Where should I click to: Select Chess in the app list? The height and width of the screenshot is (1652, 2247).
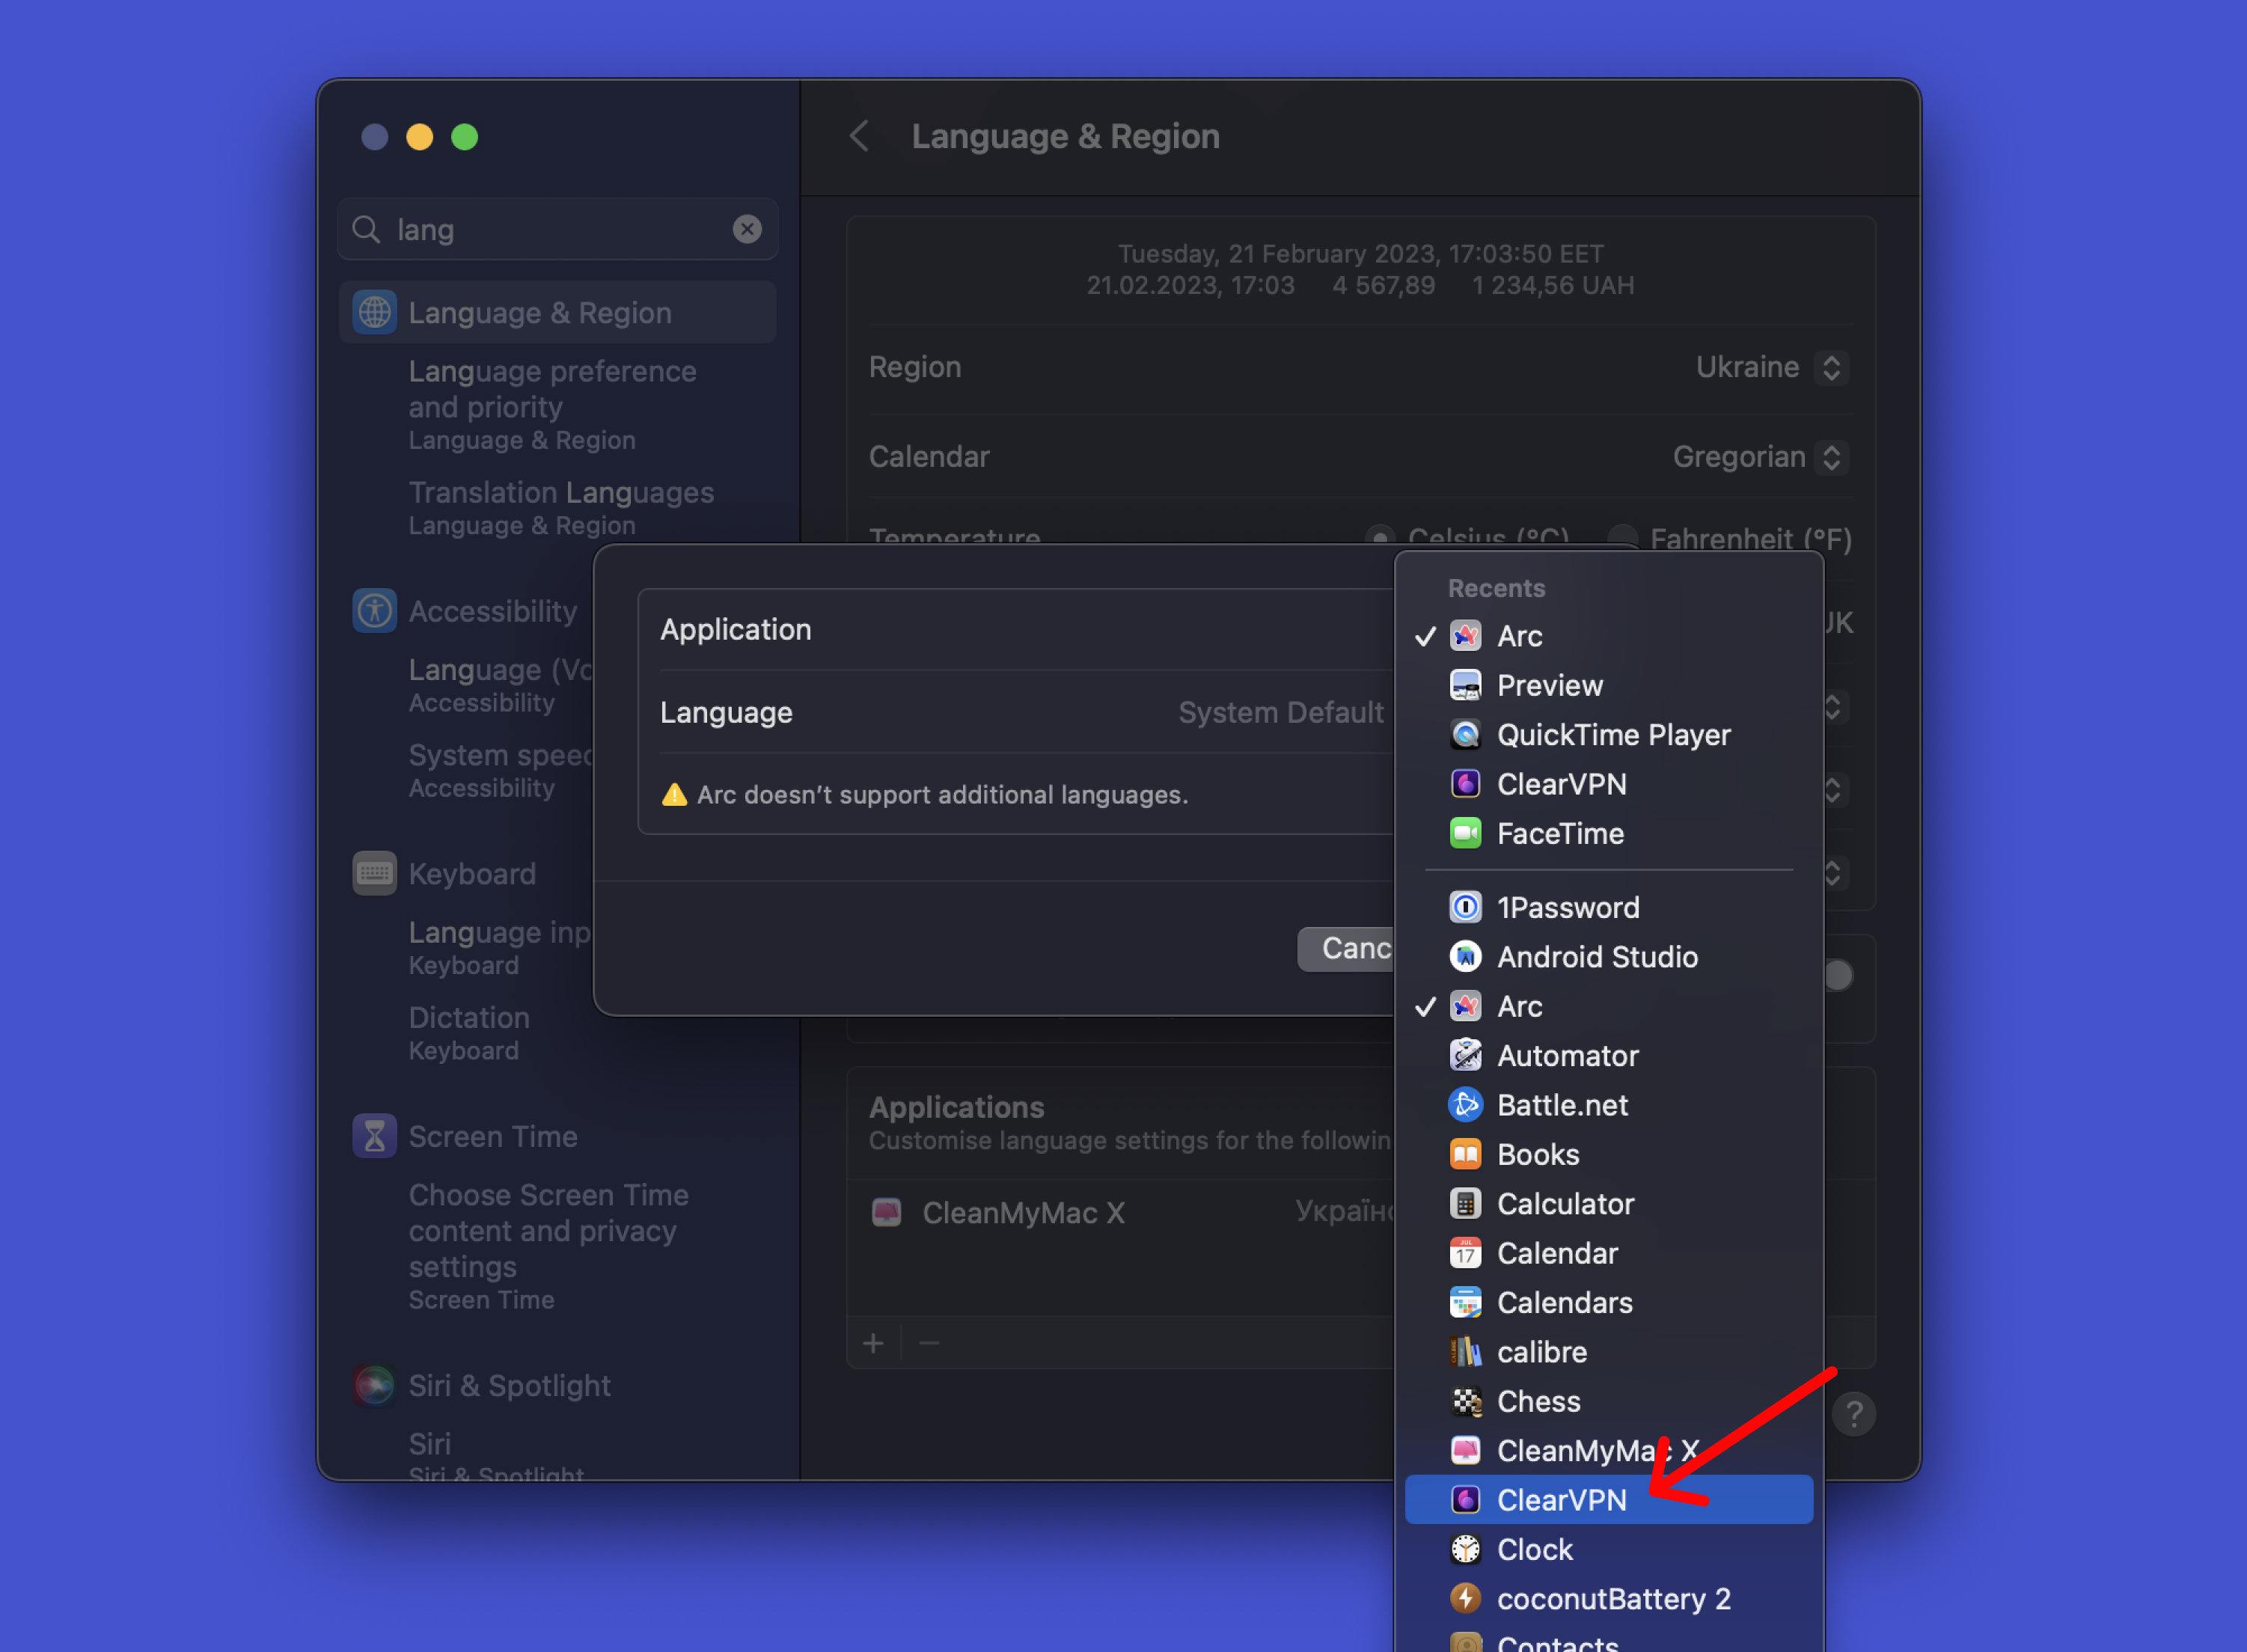[1608, 1401]
